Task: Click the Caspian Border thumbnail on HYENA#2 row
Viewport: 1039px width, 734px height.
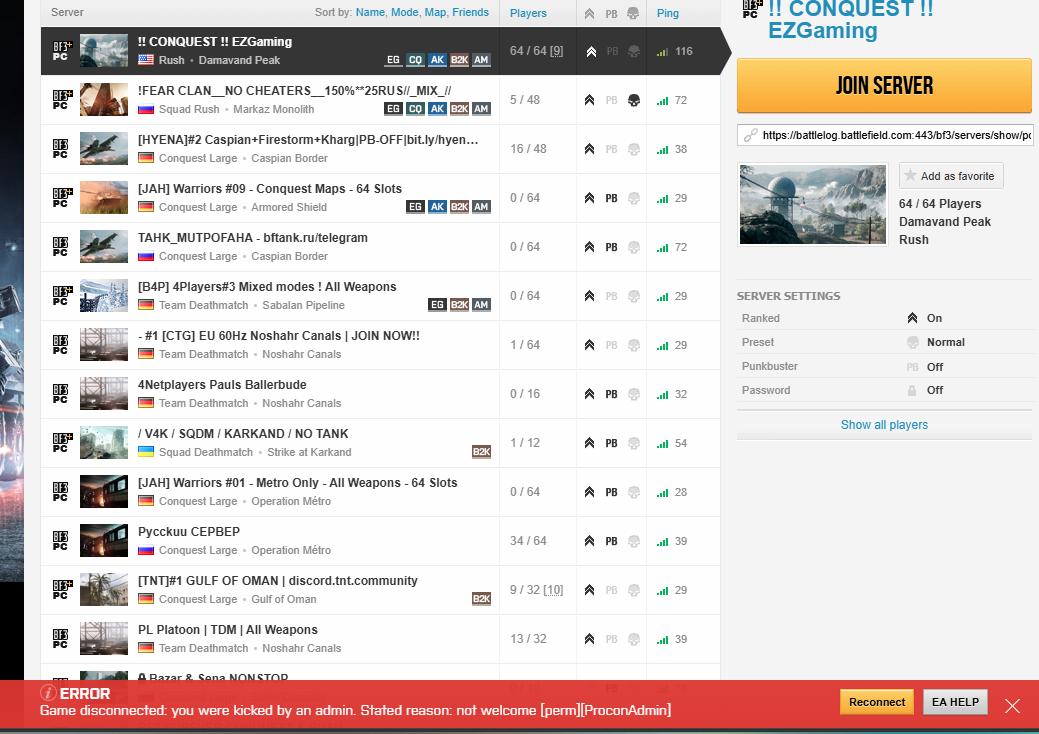Action: click(104, 149)
